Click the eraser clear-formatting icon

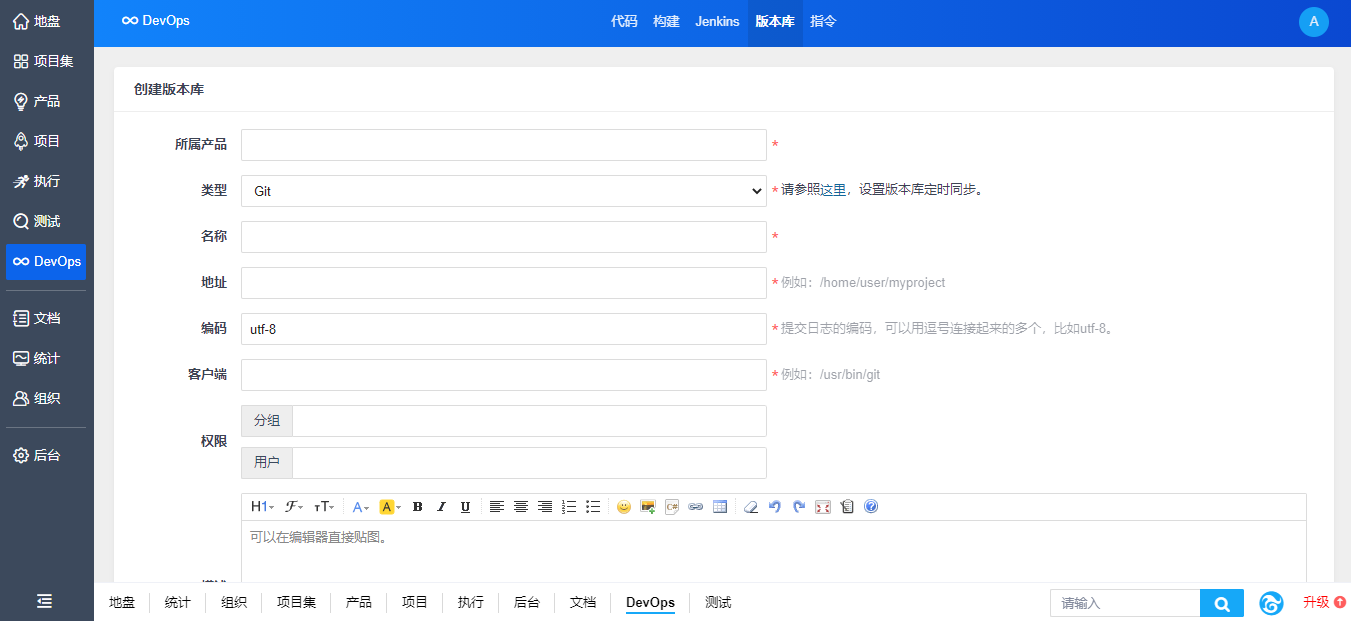point(751,507)
